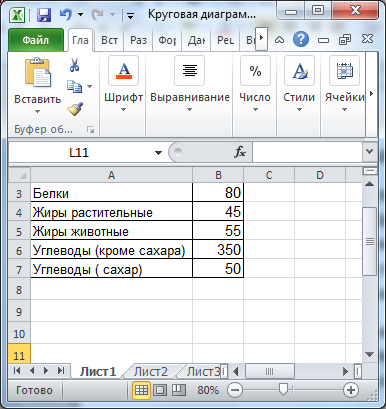The image size is (386, 409).
Task: Switch to the Главная ribbon tab
Action: [x=80, y=40]
